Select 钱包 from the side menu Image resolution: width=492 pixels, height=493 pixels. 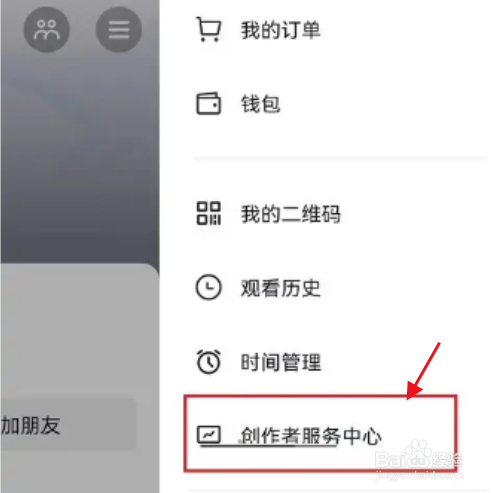260,104
